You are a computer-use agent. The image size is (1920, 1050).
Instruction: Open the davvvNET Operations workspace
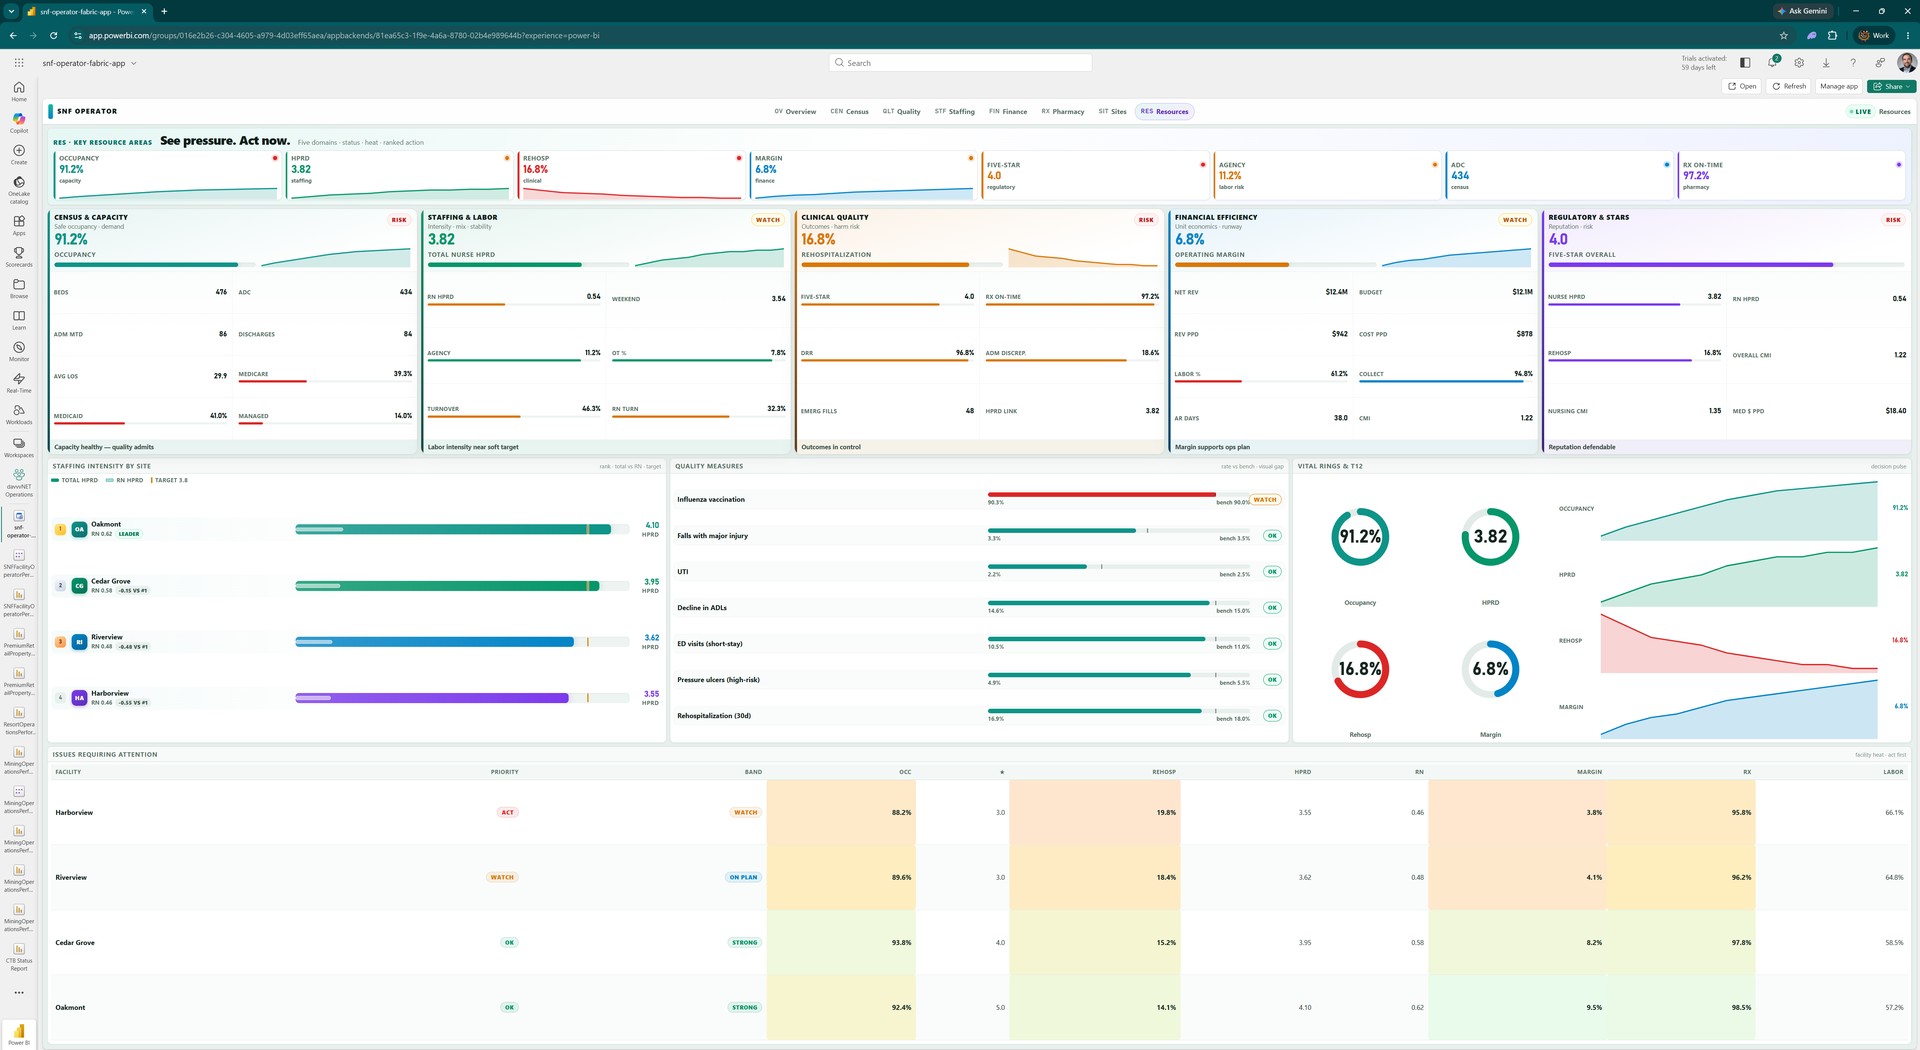(x=19, y=483)
